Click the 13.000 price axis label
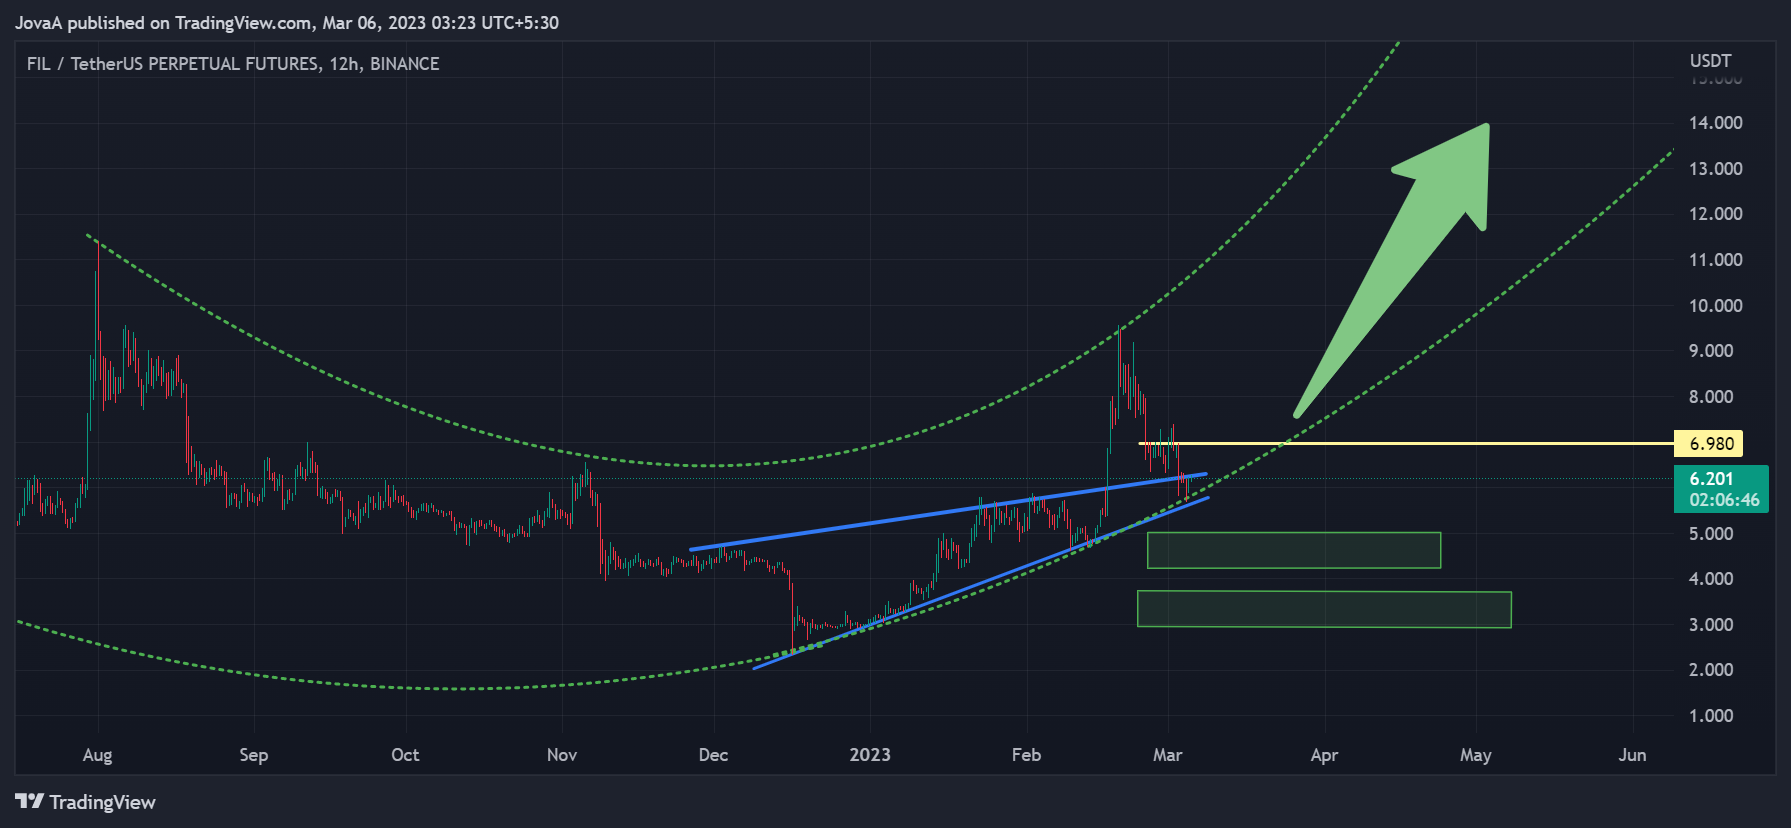Viewport: 1791px width, 828px height. 1715,169
